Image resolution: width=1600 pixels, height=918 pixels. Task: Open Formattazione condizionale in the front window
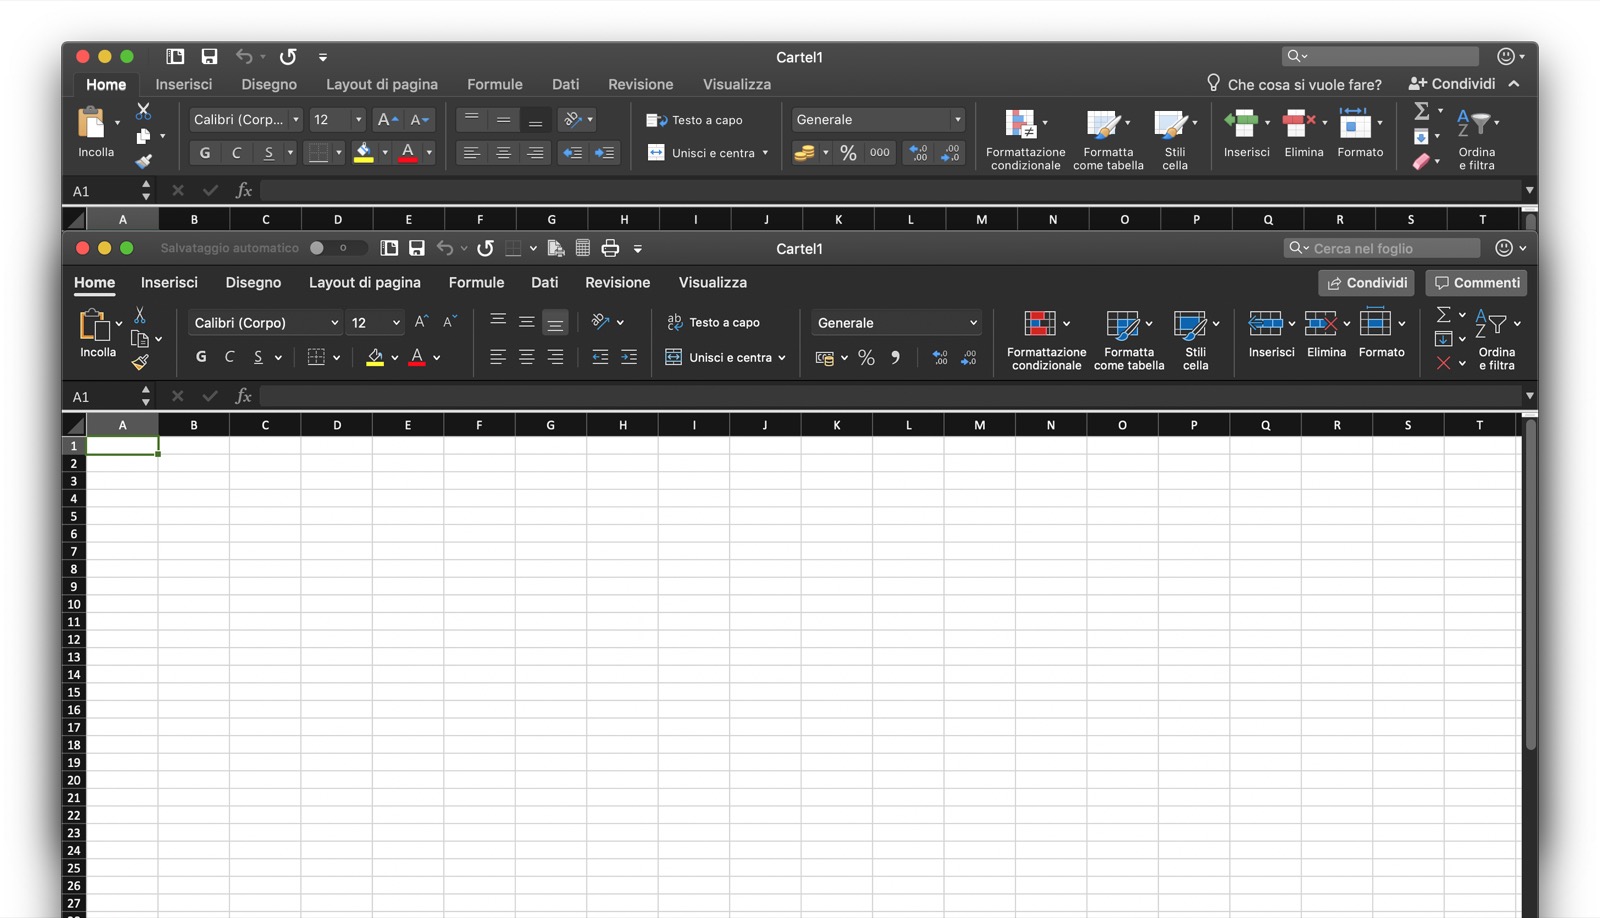[1045, 340]
